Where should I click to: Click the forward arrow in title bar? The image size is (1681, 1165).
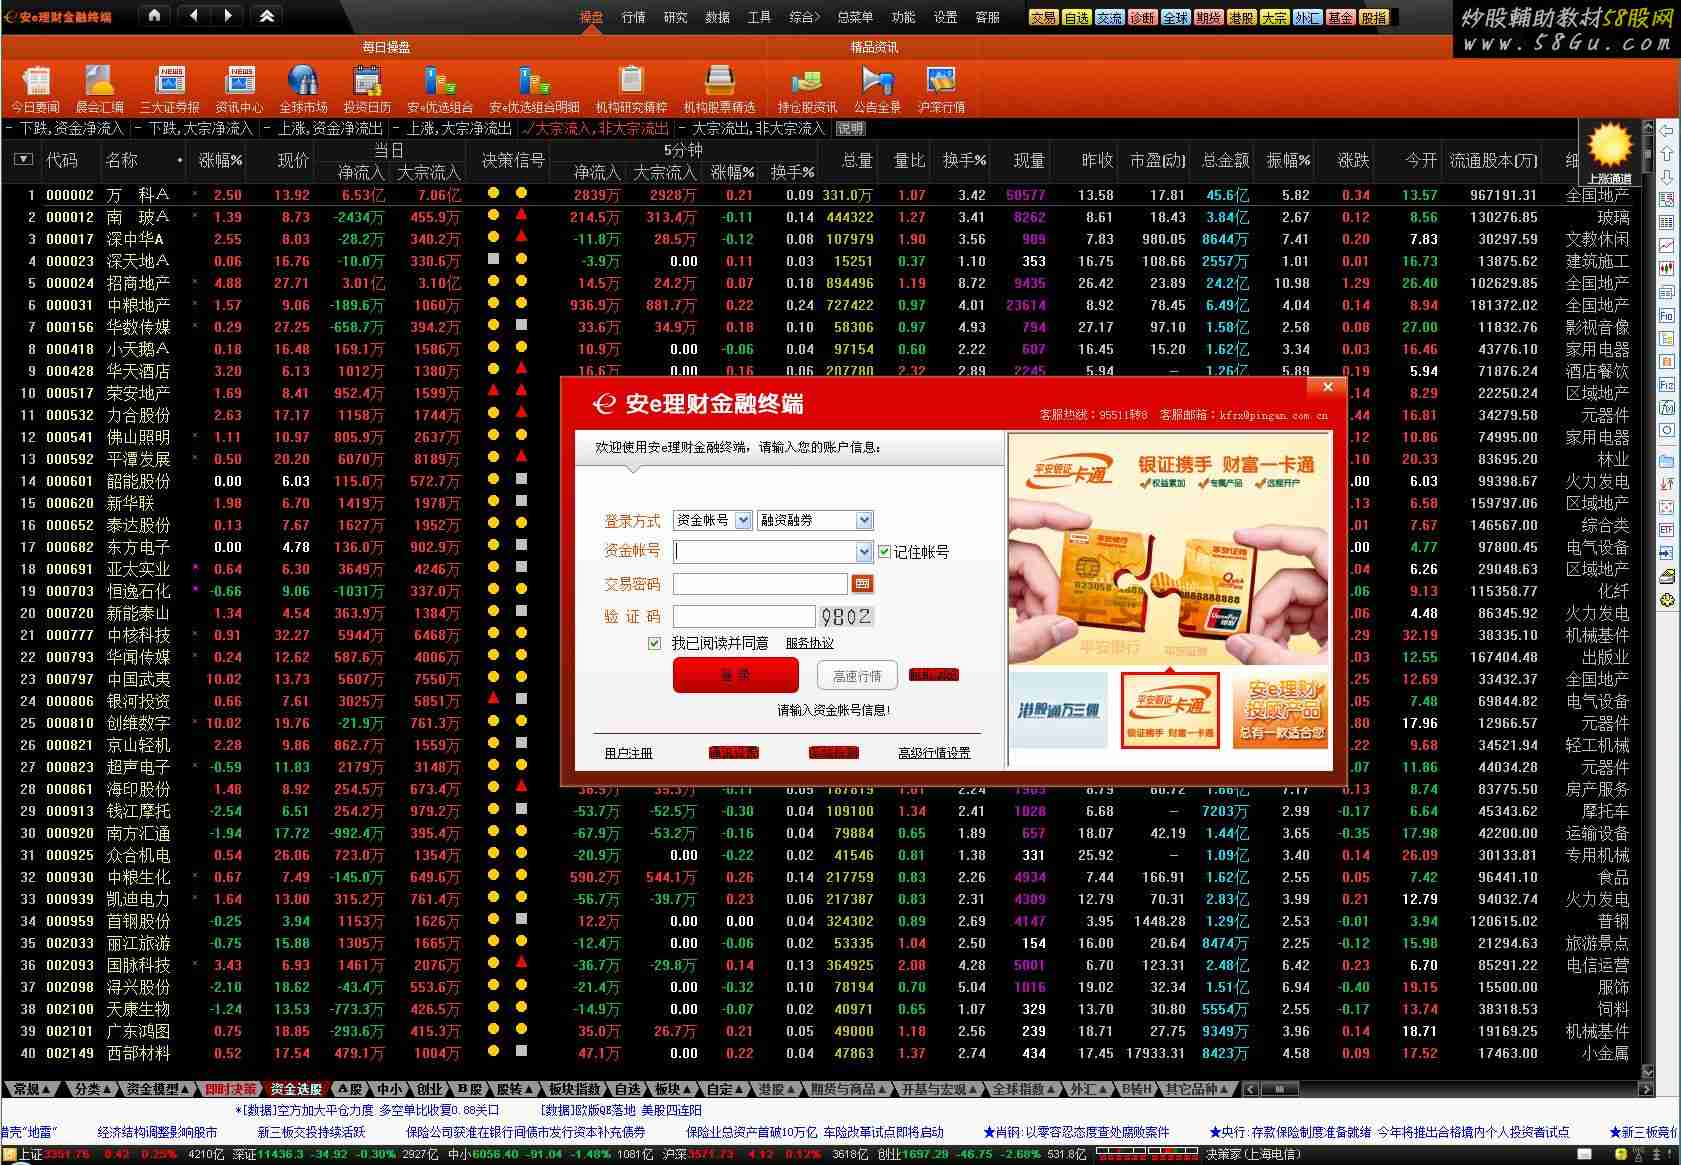pos(228,16)
